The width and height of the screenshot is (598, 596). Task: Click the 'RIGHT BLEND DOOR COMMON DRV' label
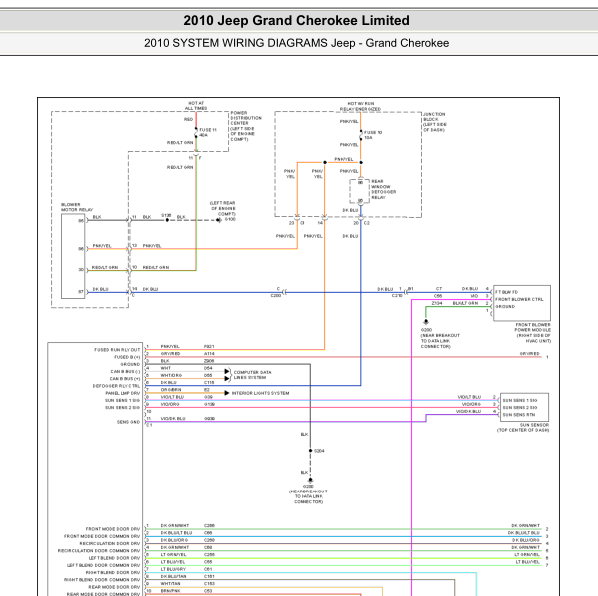(102, 580)
